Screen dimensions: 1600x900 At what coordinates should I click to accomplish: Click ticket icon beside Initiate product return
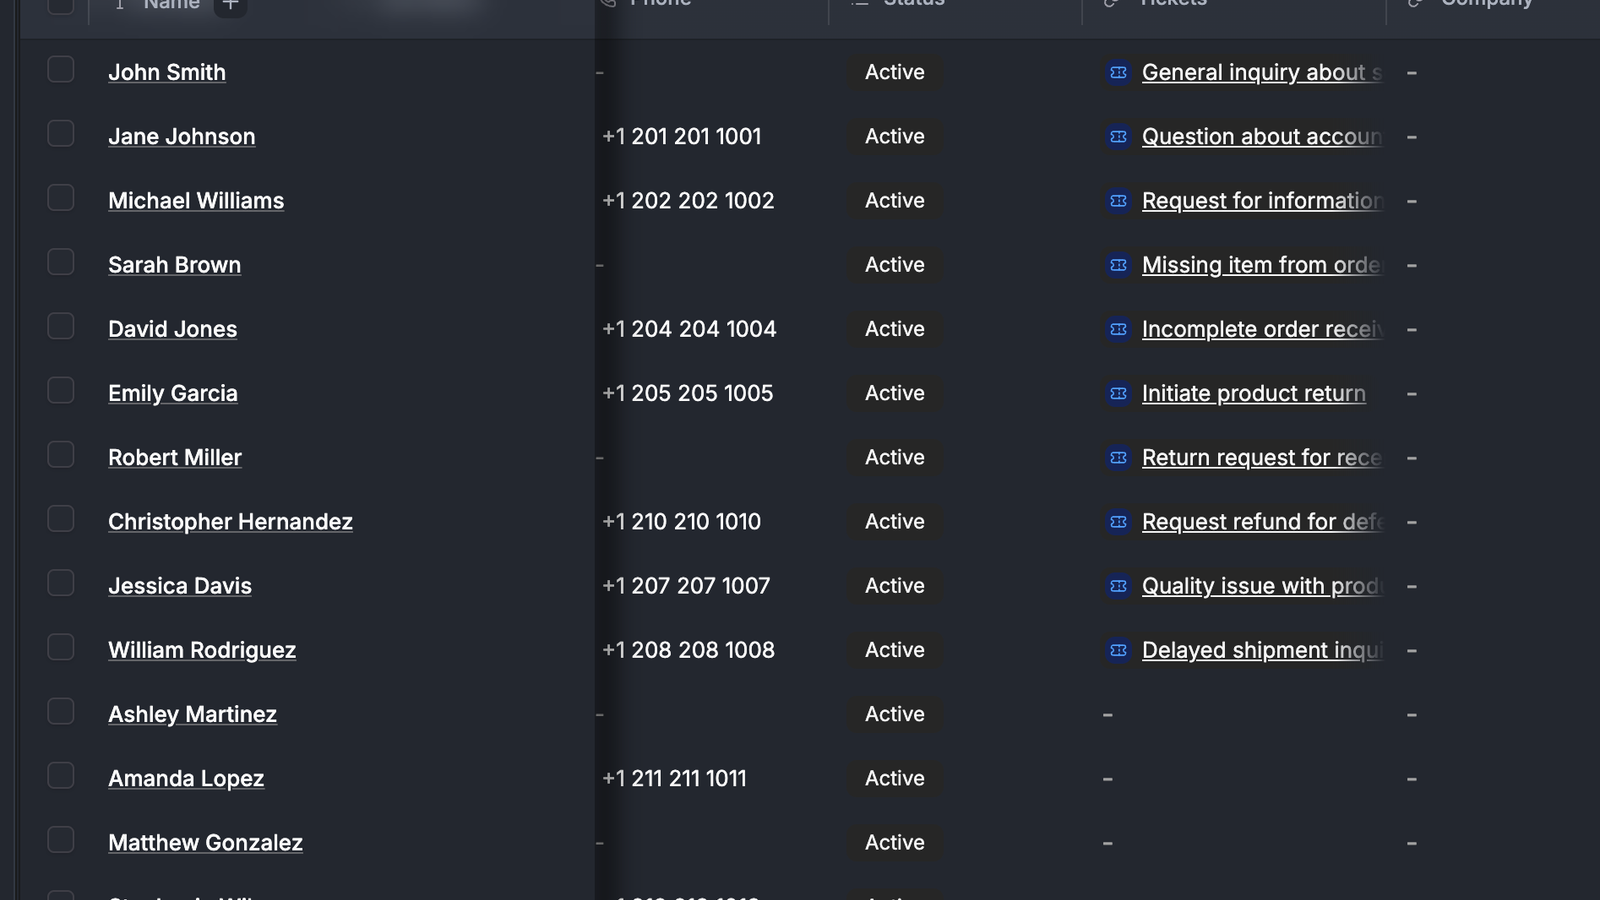[1118, 393]
